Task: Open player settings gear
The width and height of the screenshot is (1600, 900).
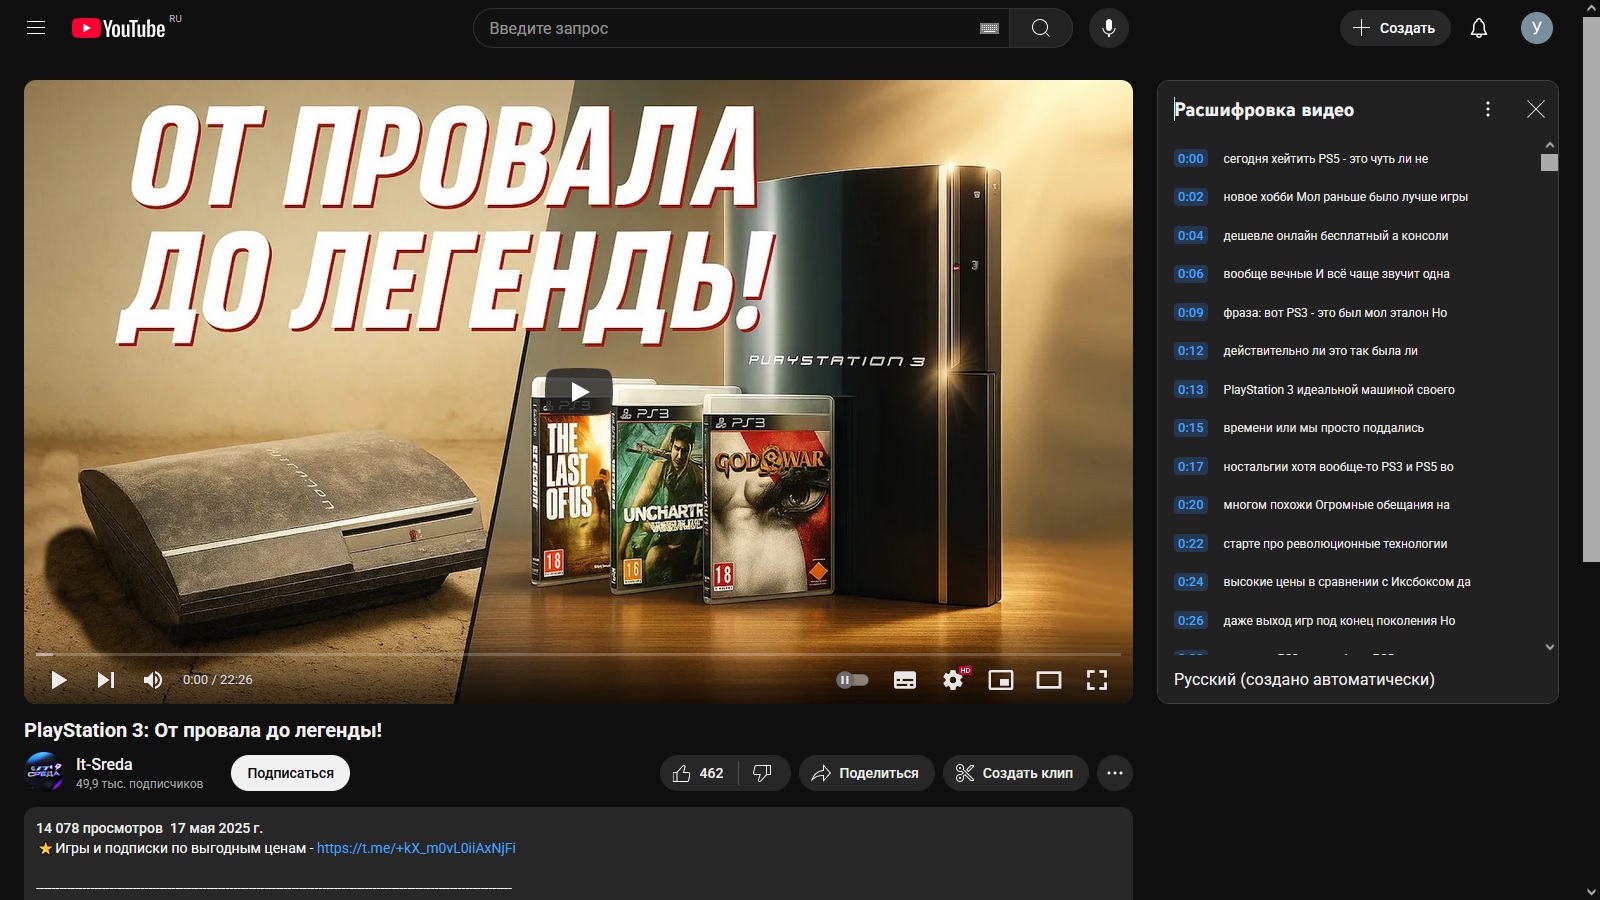Action: tap(954, 680)
